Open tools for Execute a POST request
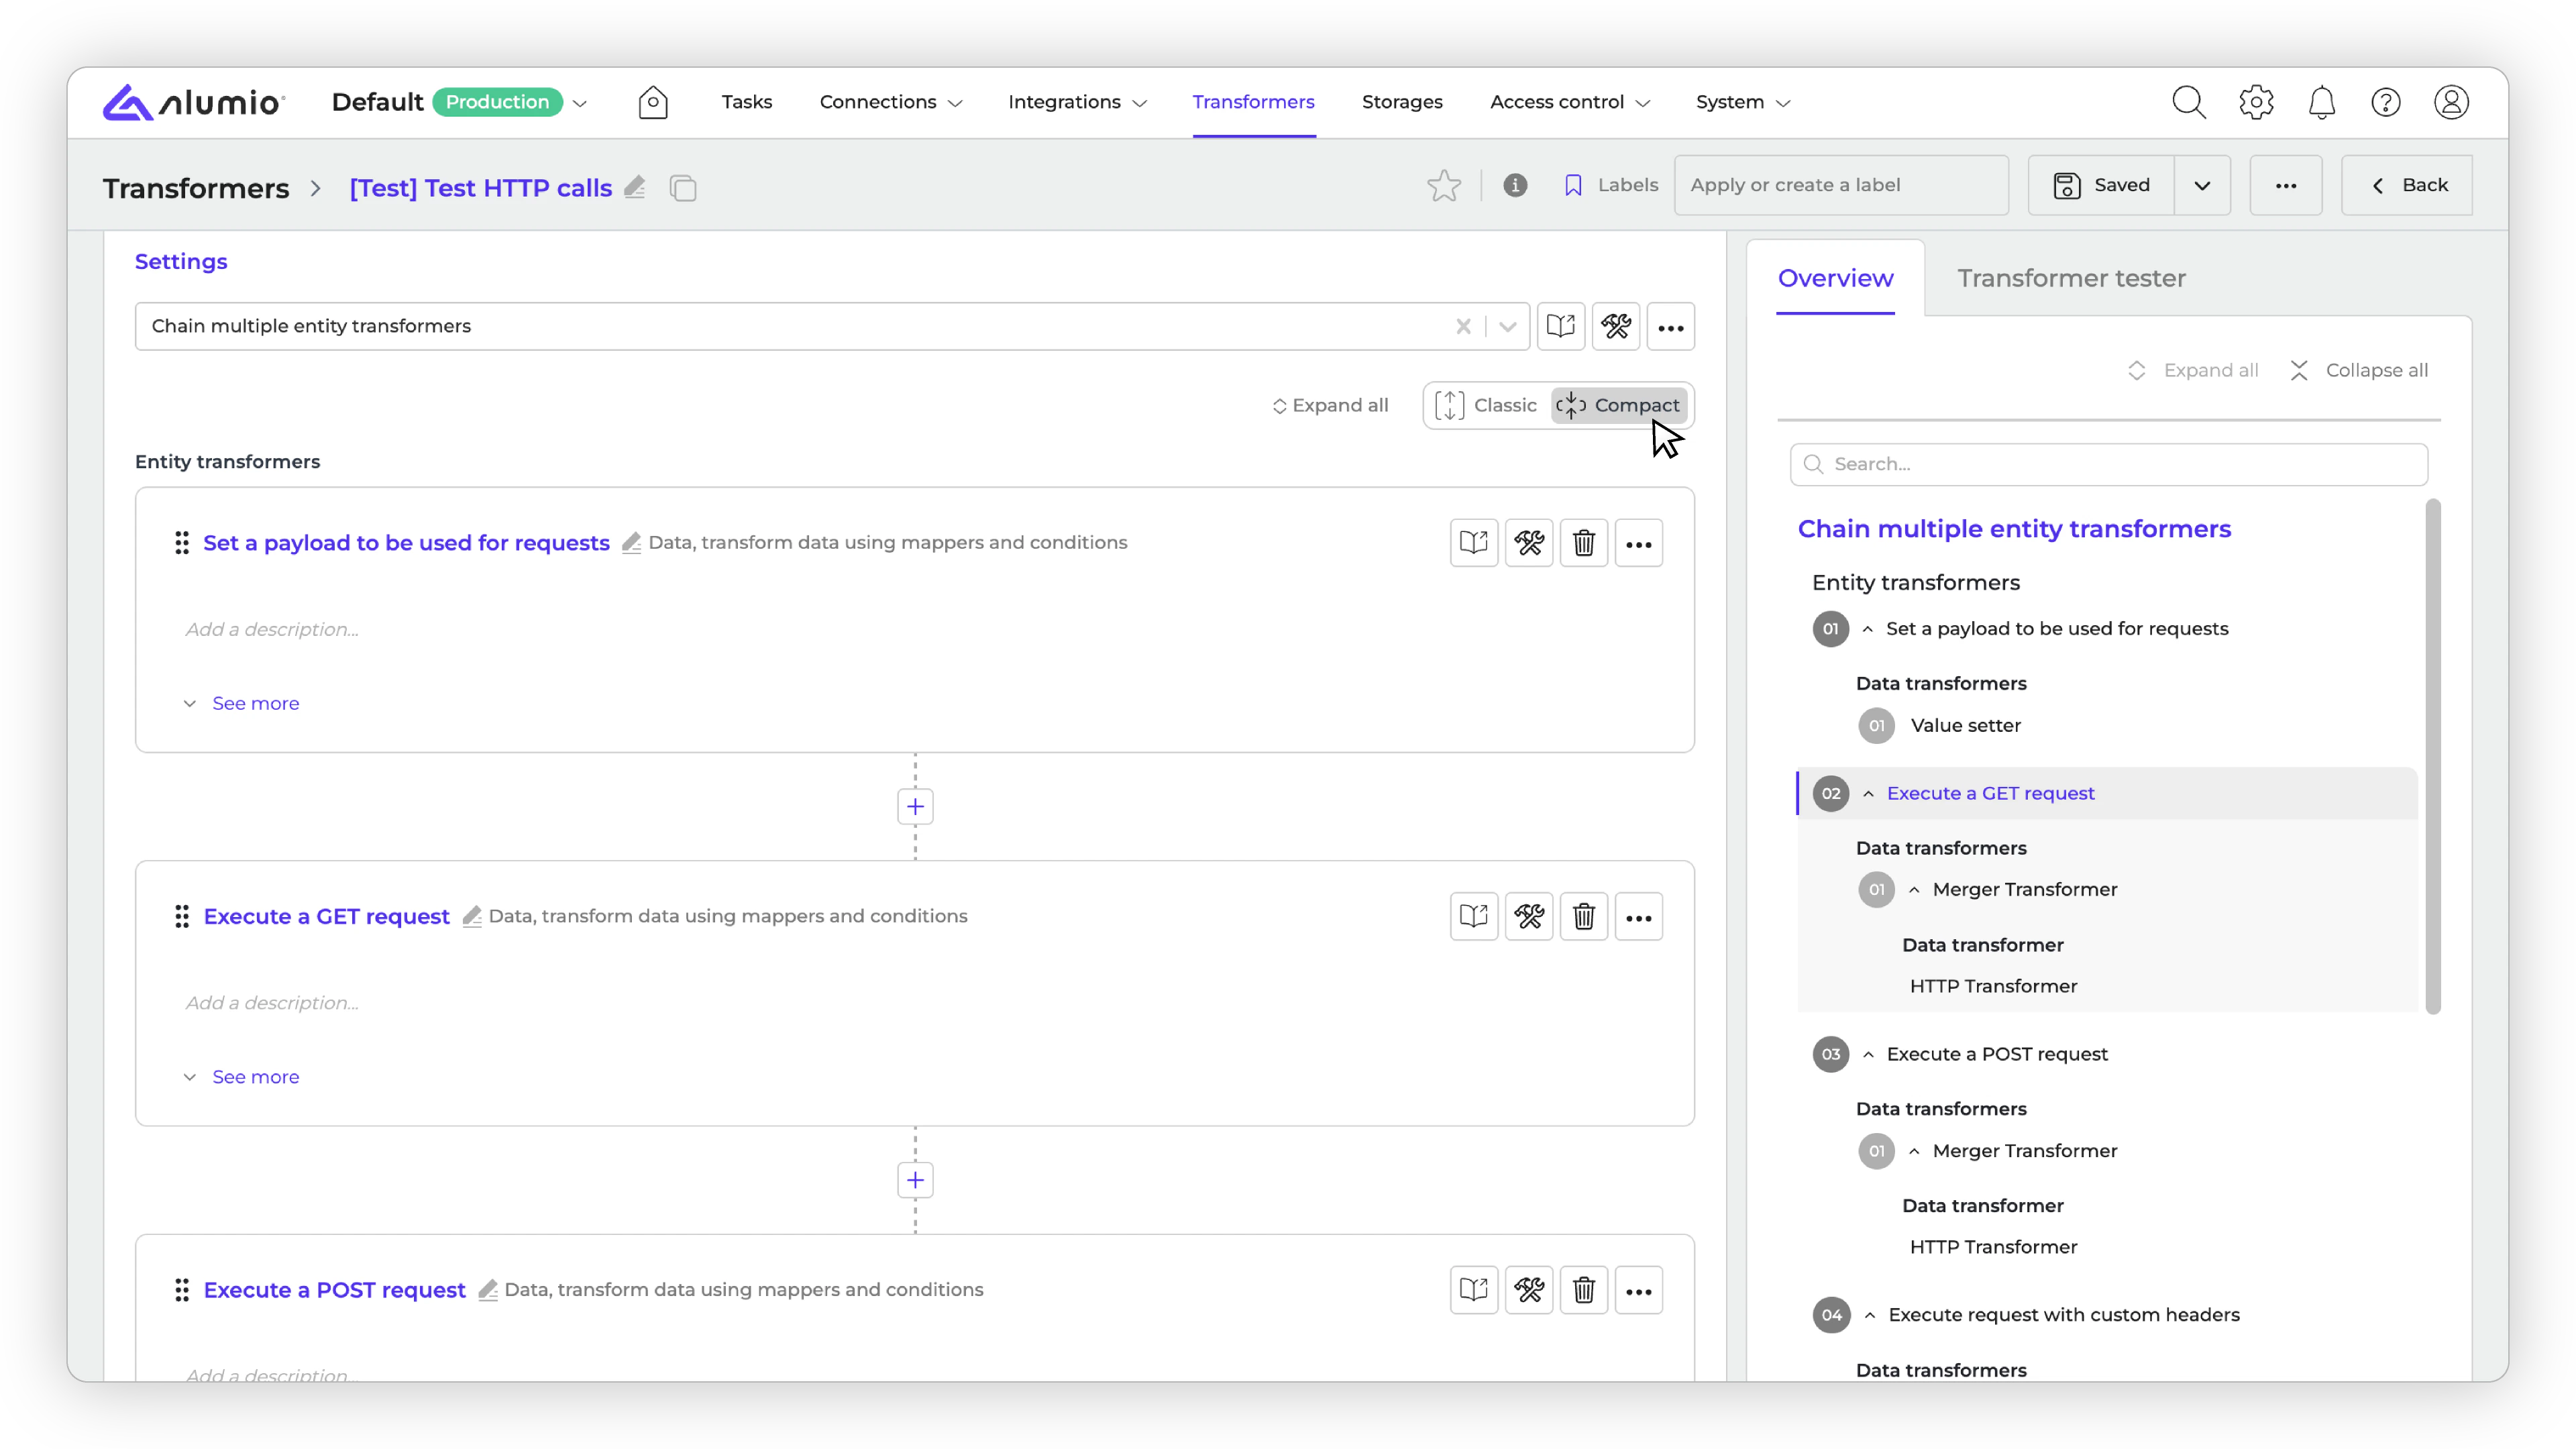 [1529, 1290]
